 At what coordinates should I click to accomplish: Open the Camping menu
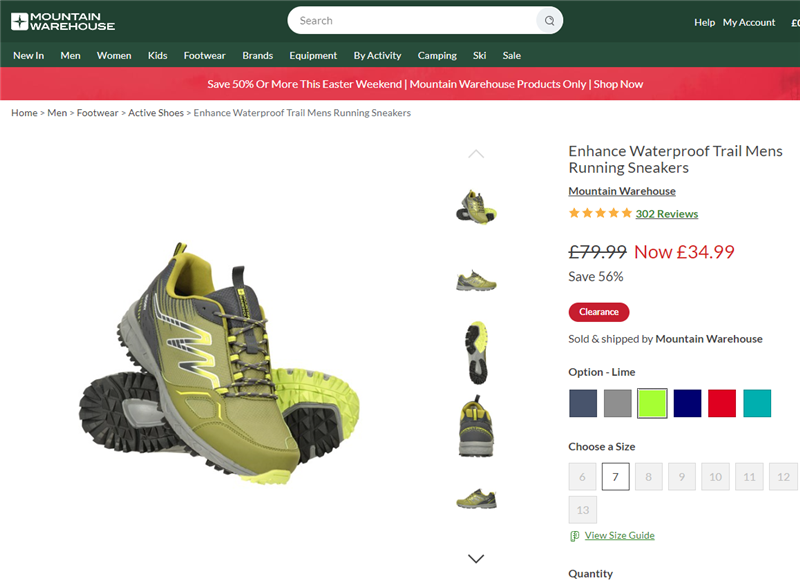point(437,56)
